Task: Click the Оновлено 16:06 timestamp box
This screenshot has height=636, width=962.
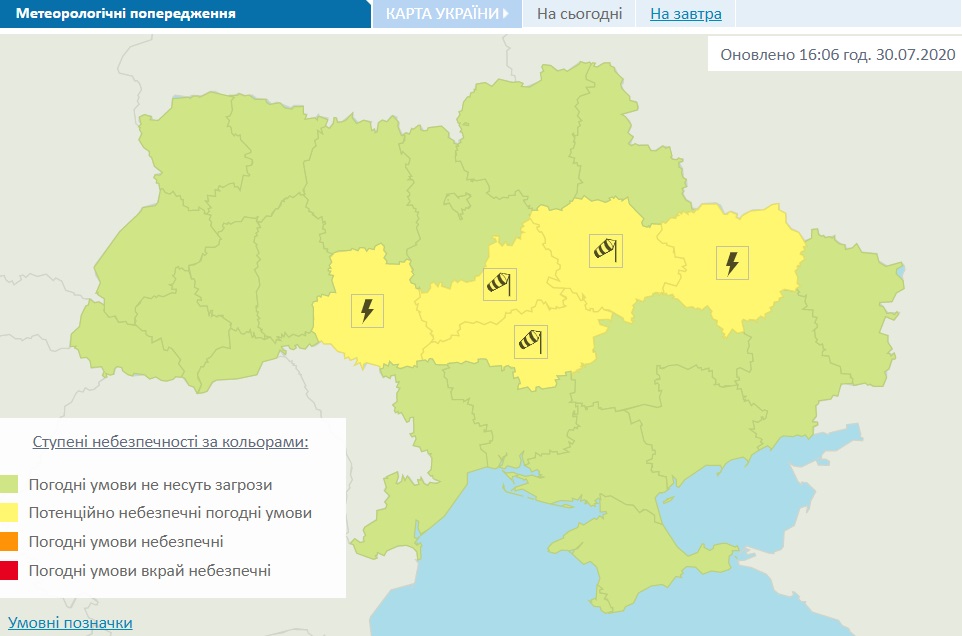Action: pos(833,54)
